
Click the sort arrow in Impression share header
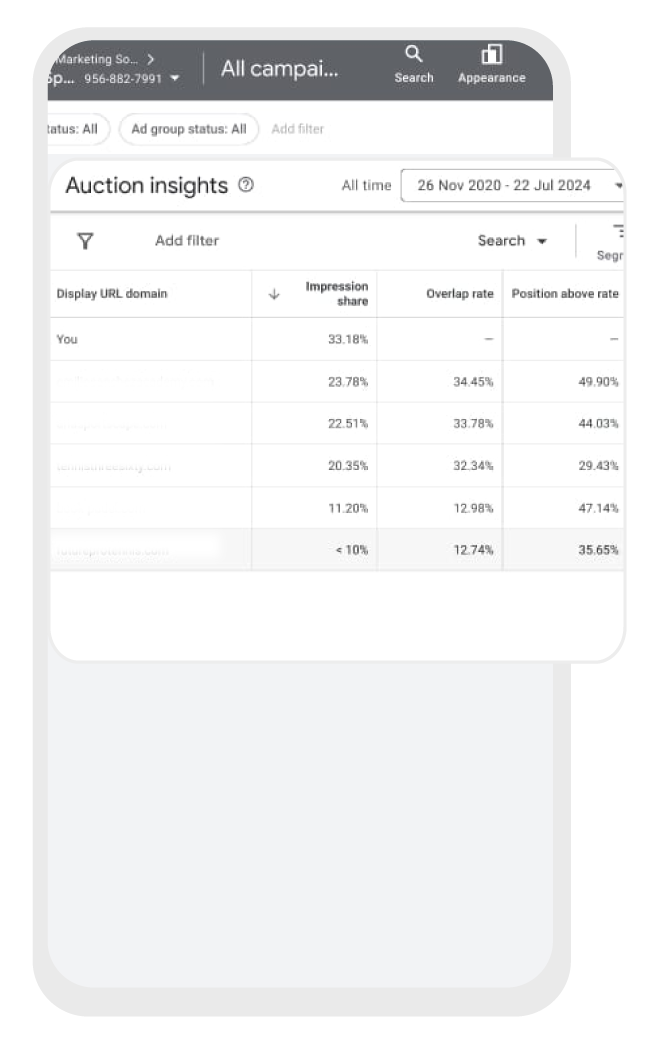click(274, 294)
